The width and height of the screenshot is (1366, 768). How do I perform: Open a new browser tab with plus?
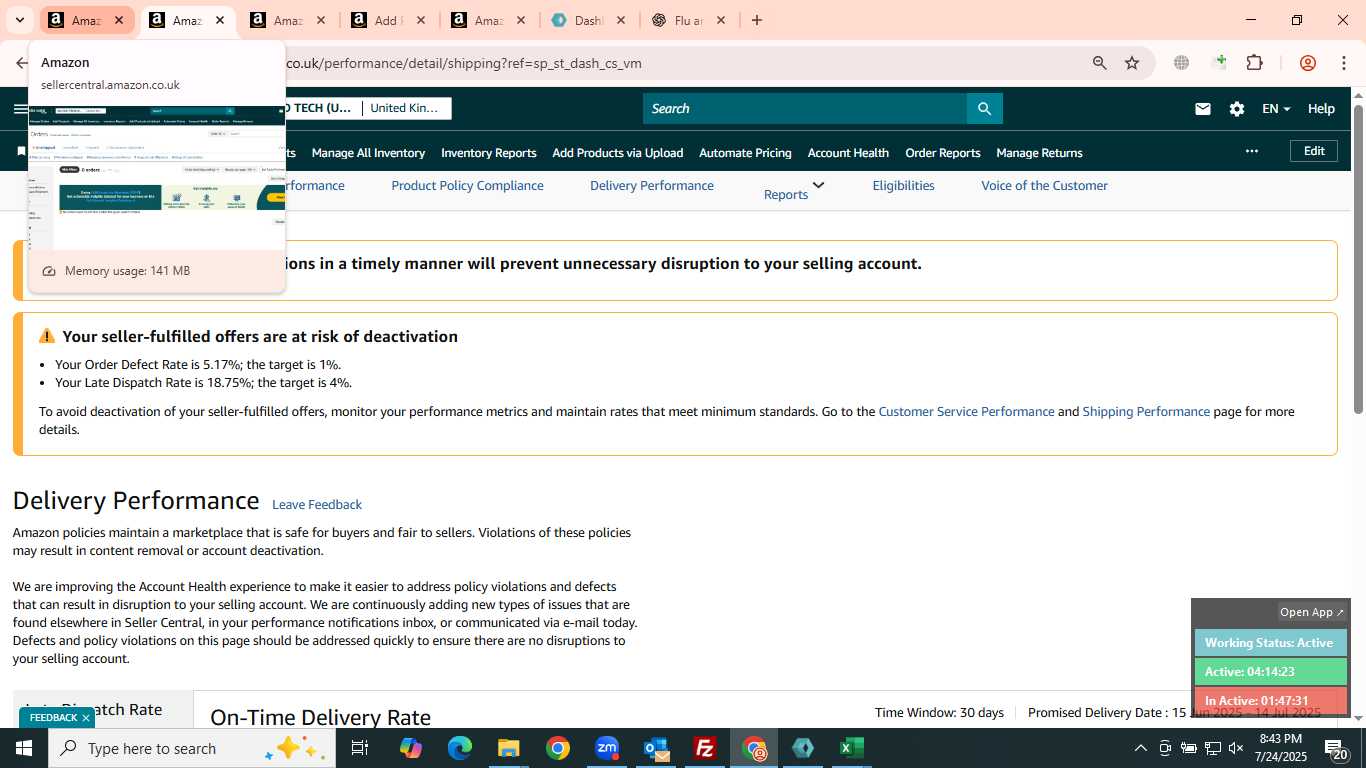pos(757,20)
